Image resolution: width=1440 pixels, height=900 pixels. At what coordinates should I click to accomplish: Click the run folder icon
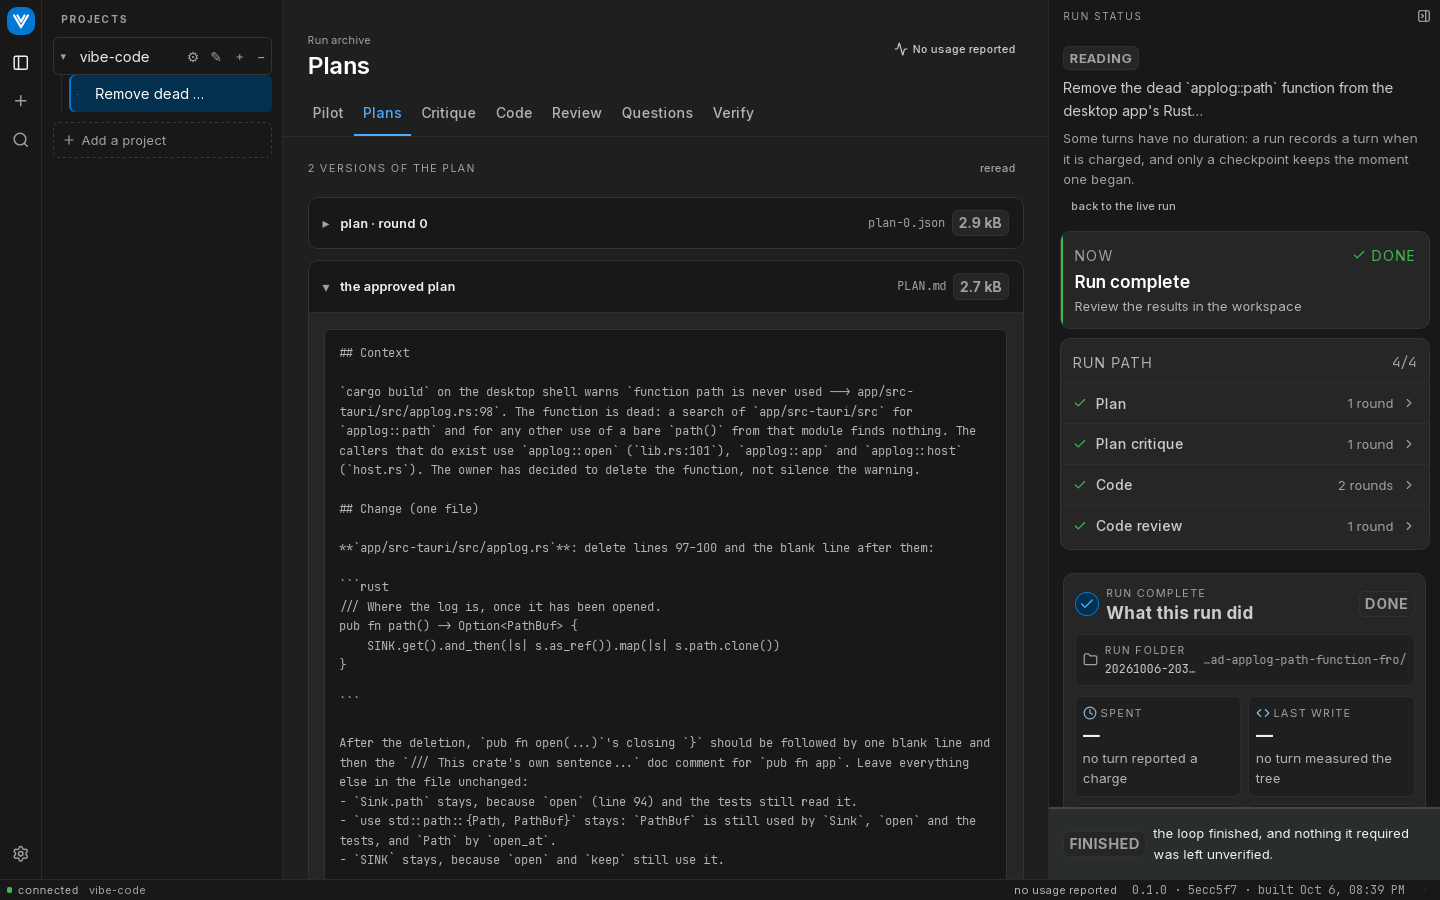1090,660
